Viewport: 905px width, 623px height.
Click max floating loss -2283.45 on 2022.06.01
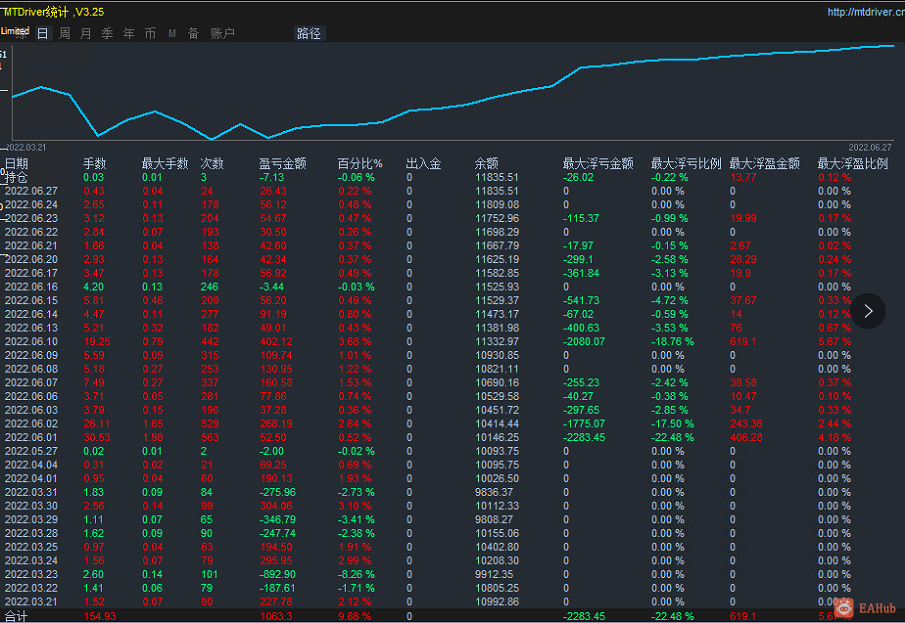tap(584, 438)
